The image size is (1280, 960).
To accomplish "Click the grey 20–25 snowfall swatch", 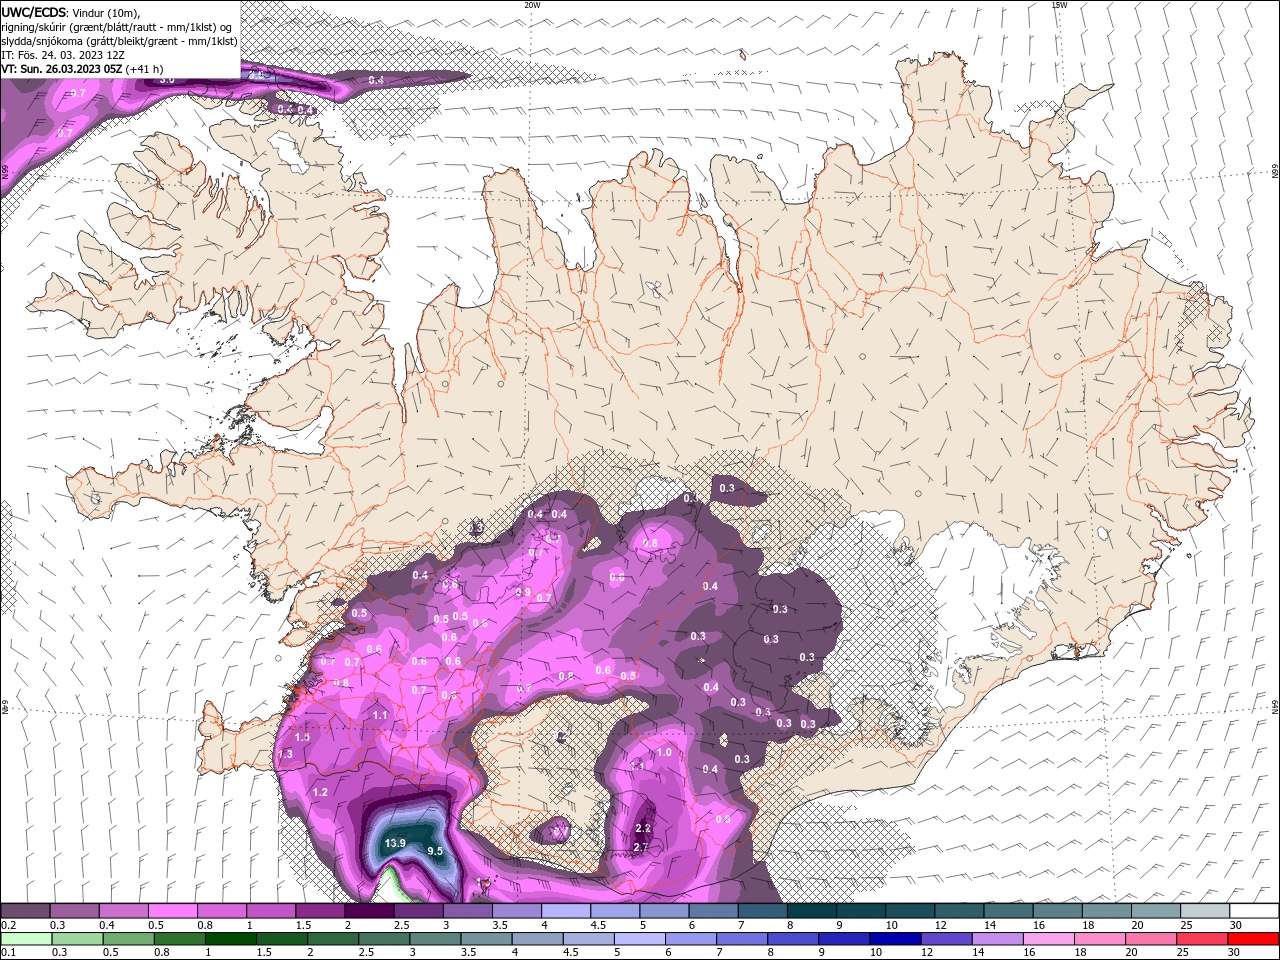I will (1155, 911).
